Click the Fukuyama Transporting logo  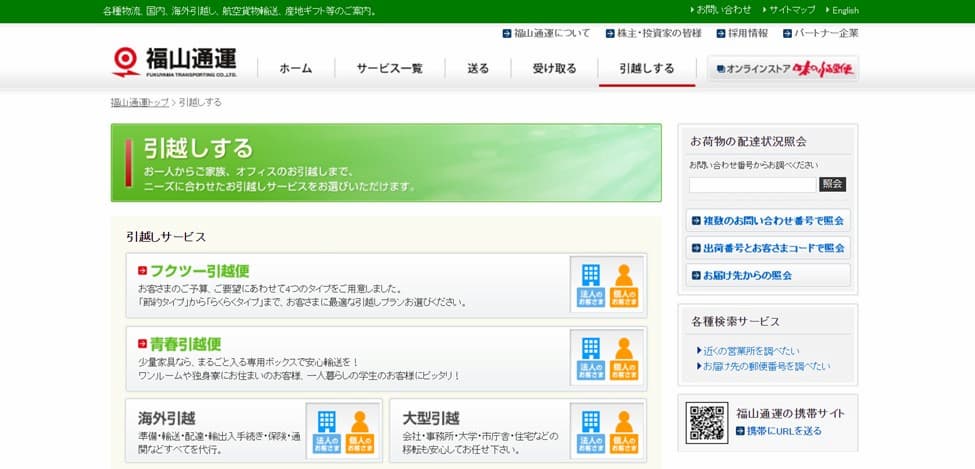pos(175,62)
